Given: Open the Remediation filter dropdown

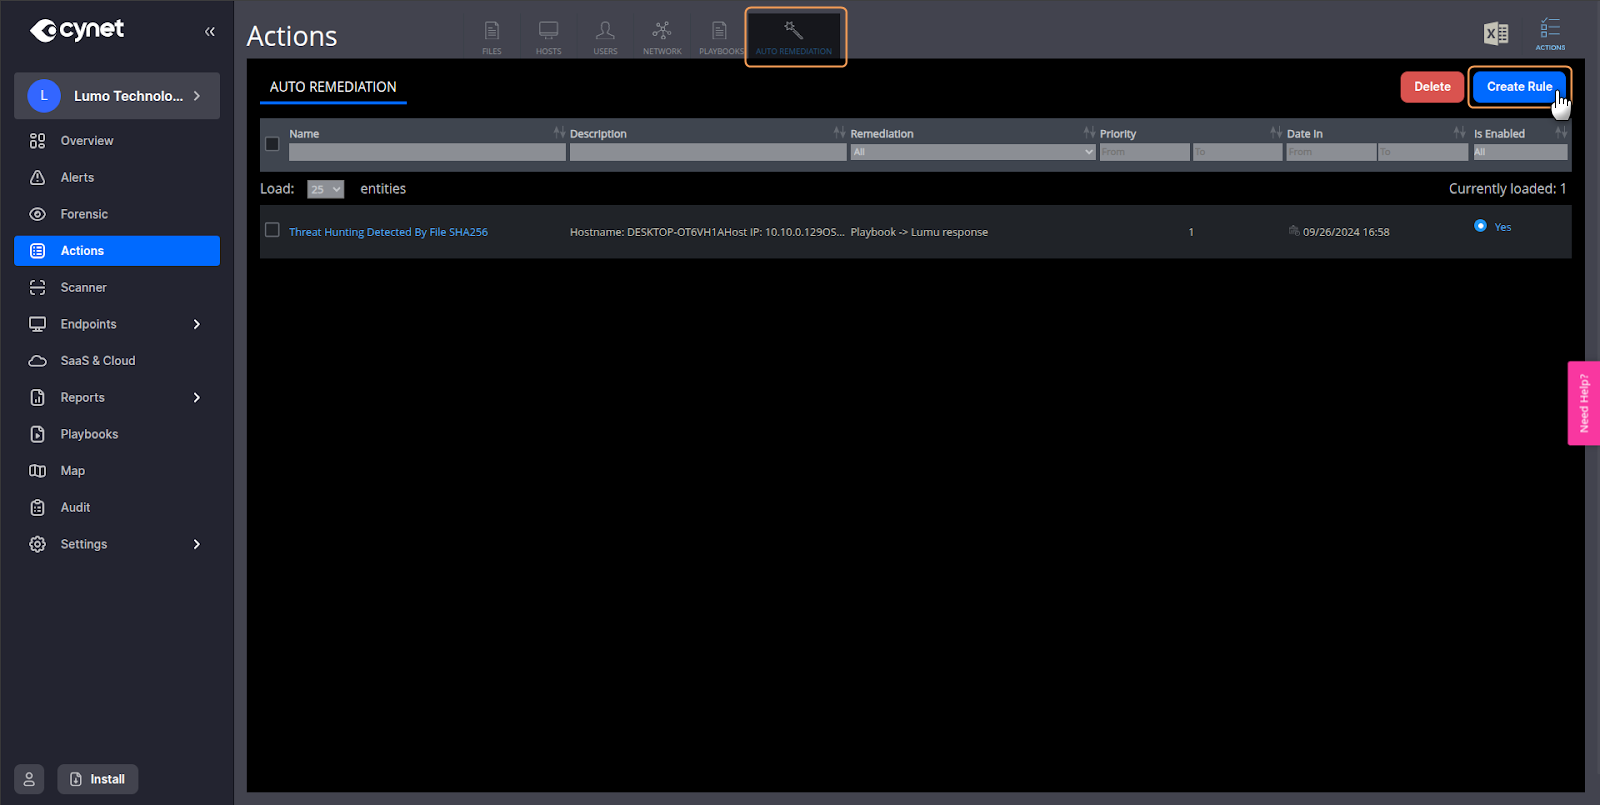Looking at the screenshot, I should 972,152.
